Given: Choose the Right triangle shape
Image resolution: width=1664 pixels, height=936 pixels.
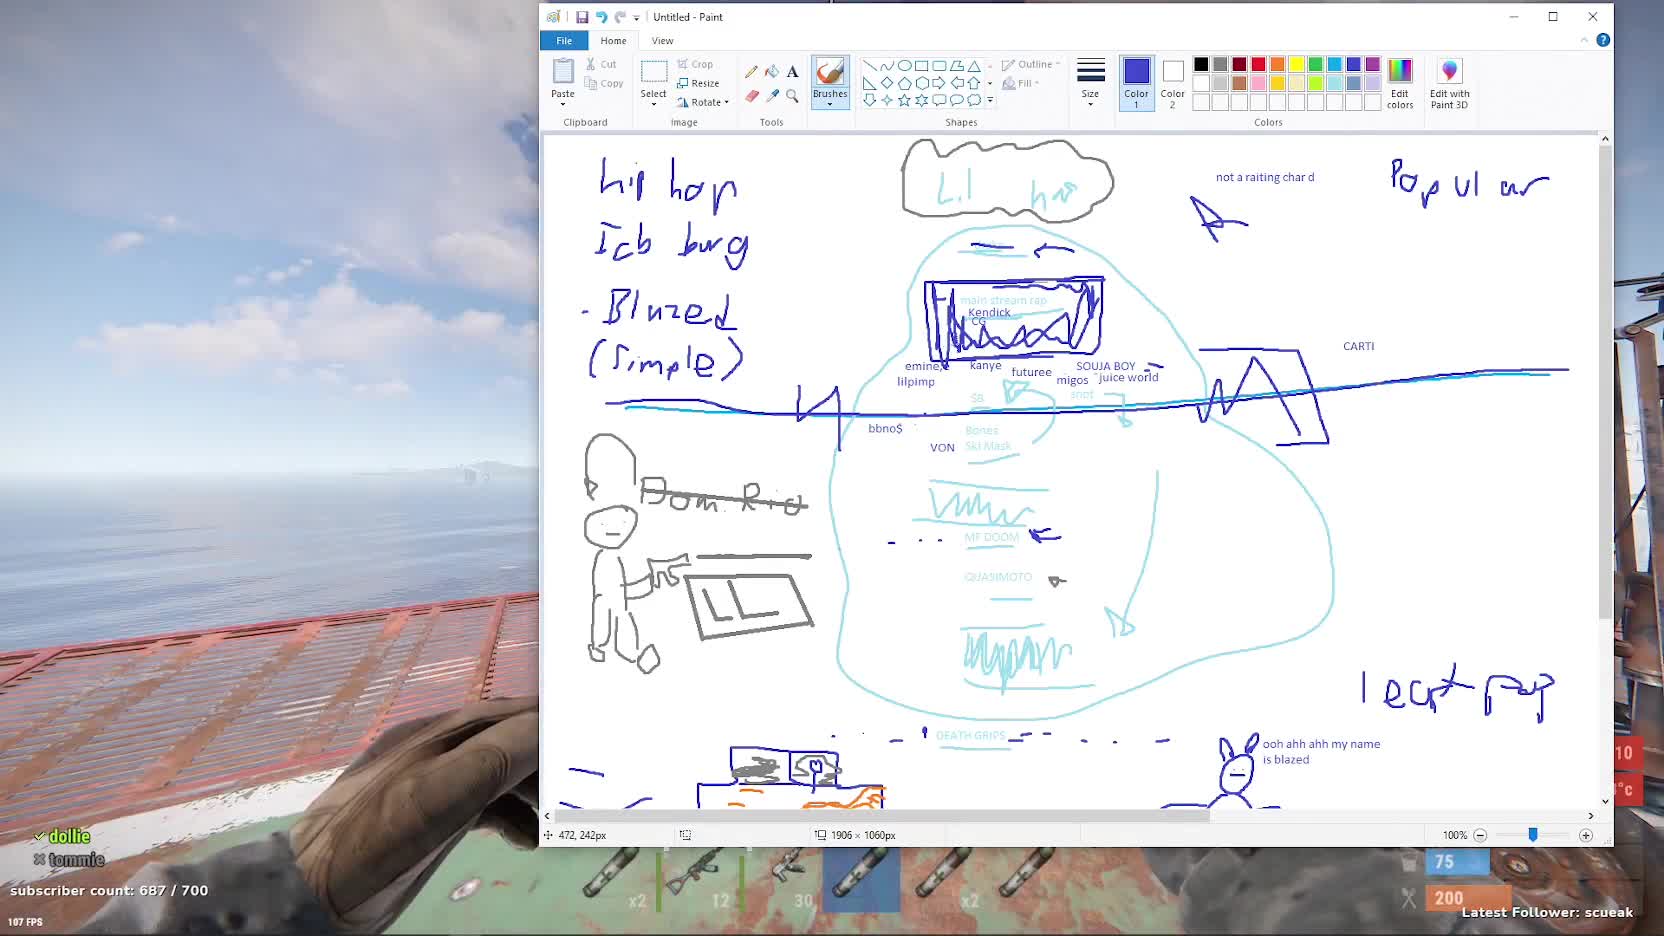Looking at the screenshot, I should pos(869,83).
